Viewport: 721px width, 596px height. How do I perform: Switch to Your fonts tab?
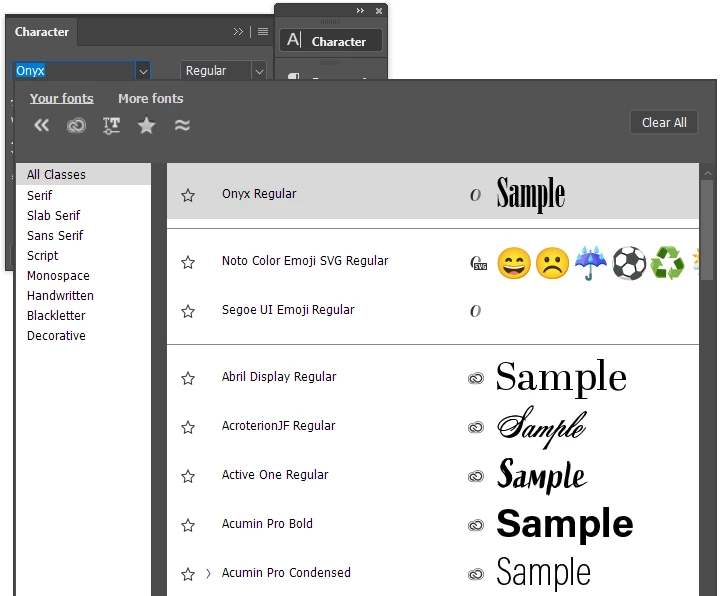[62, 98]
